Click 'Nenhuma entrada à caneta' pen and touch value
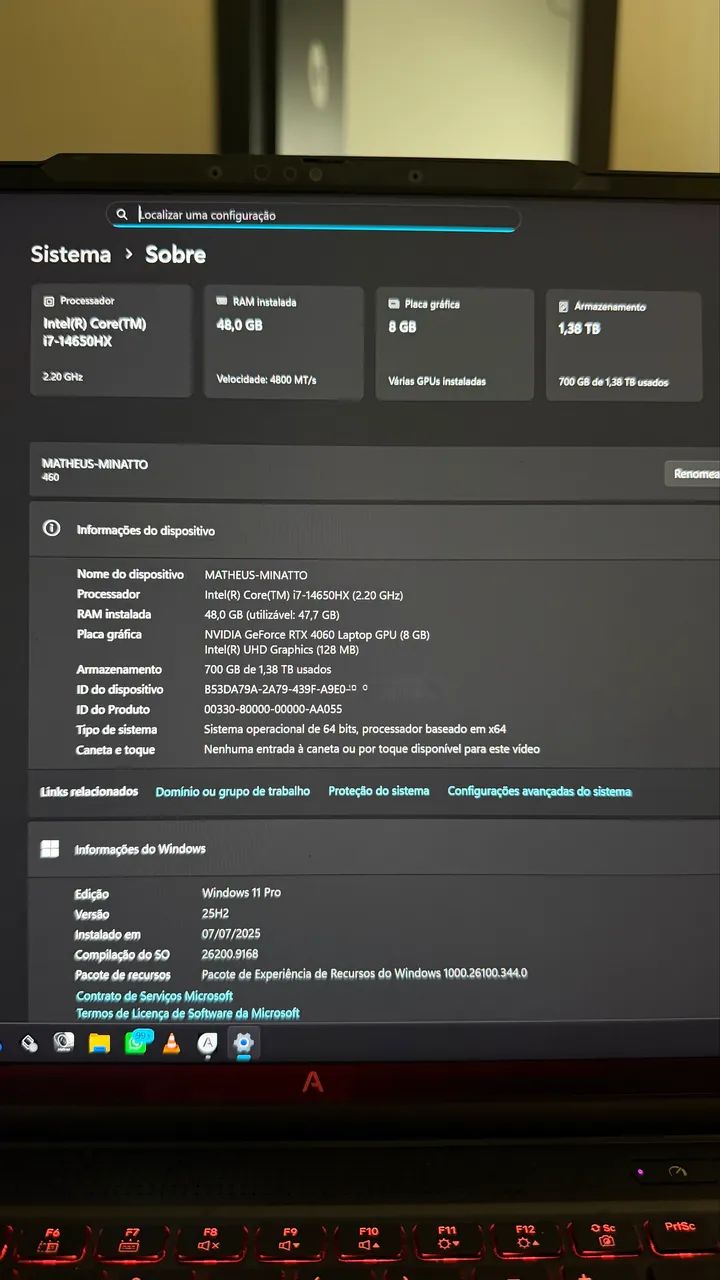Image resolution: width=720 pixels, height=1280 pixels. [372, 749]
